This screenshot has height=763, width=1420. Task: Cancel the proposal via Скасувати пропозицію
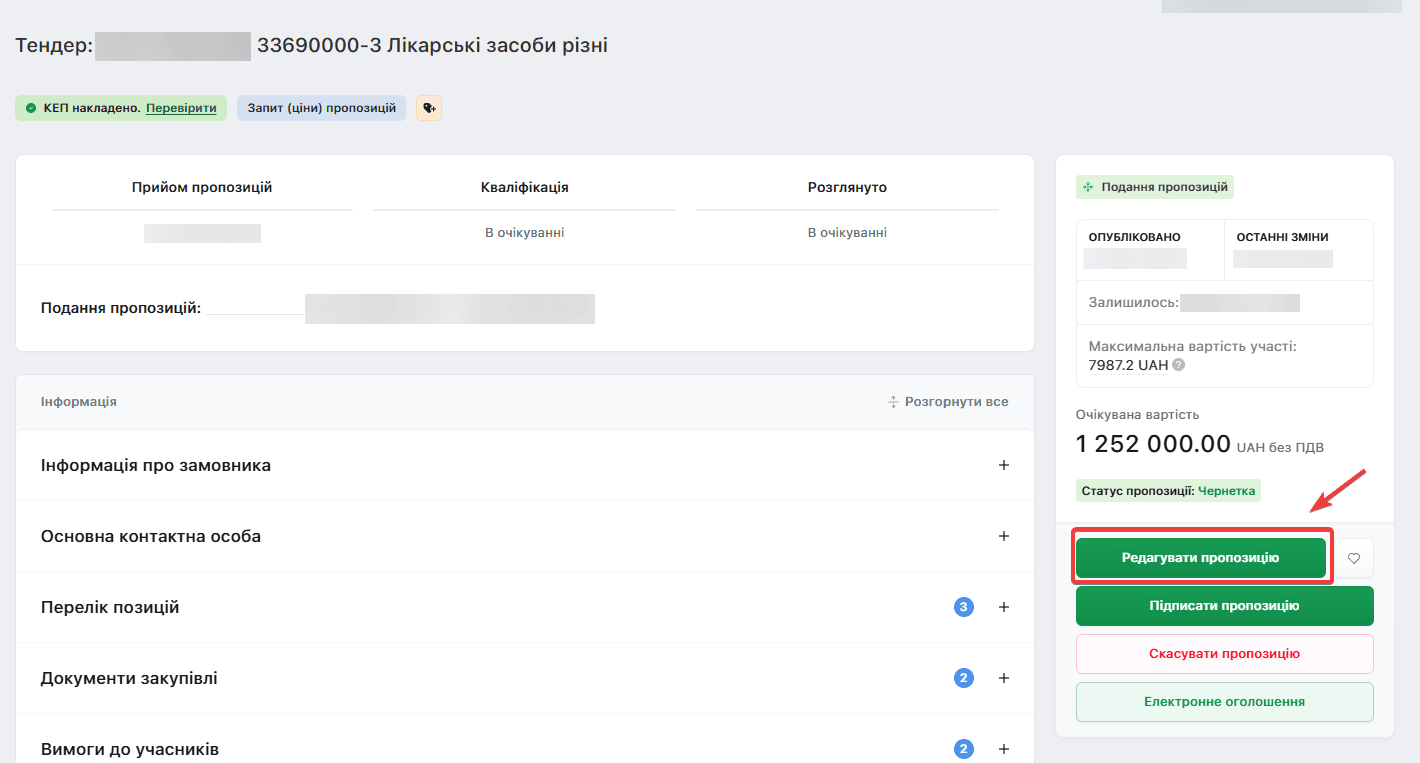point(1224,654)
